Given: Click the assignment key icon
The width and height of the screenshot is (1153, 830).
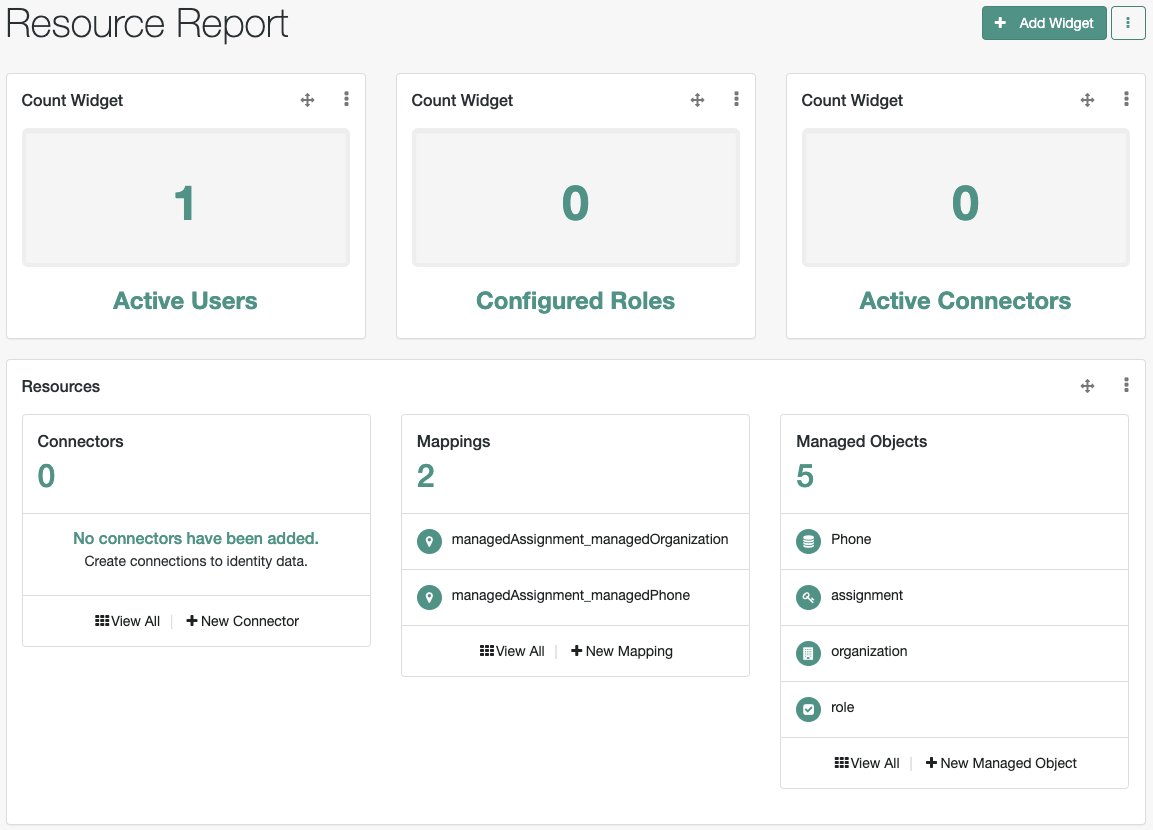Looking at the screenshot, I should [x=808, y=597].
